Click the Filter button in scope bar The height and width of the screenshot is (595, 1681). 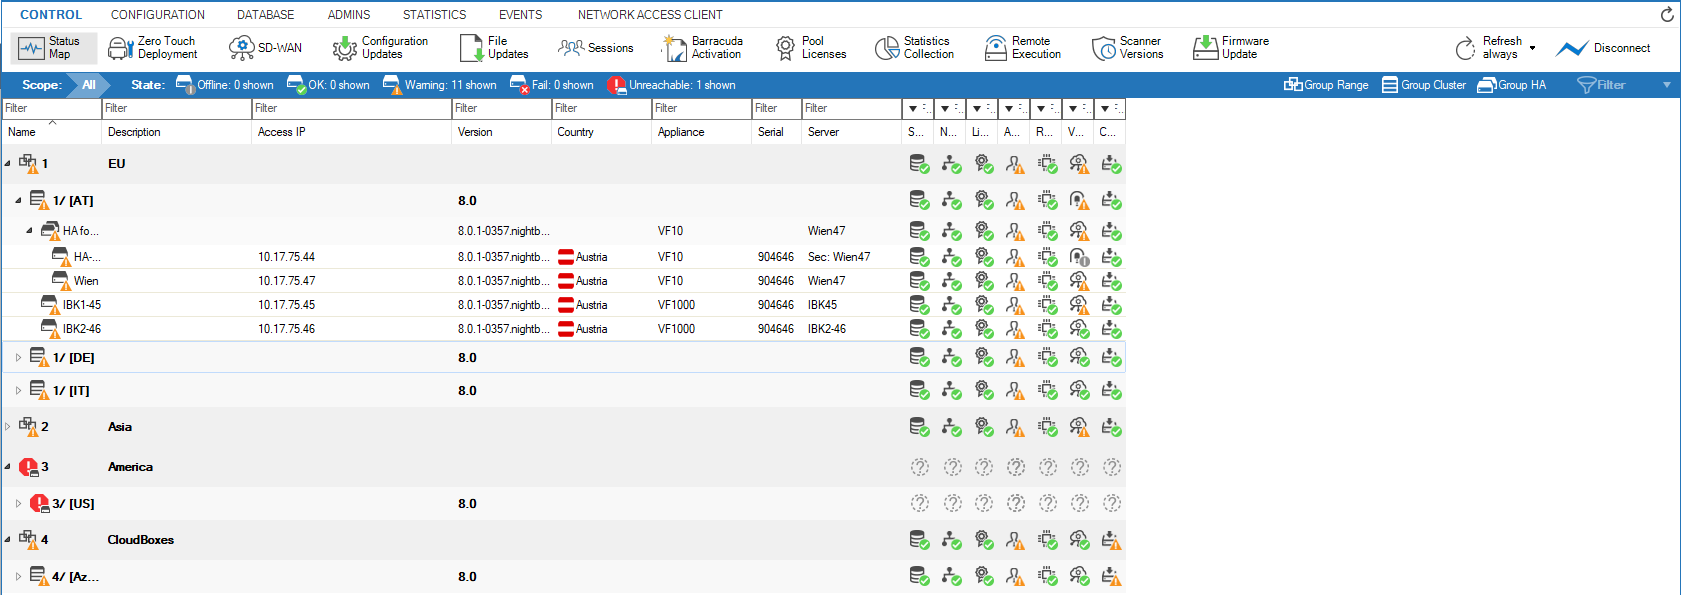(1601, 85)
